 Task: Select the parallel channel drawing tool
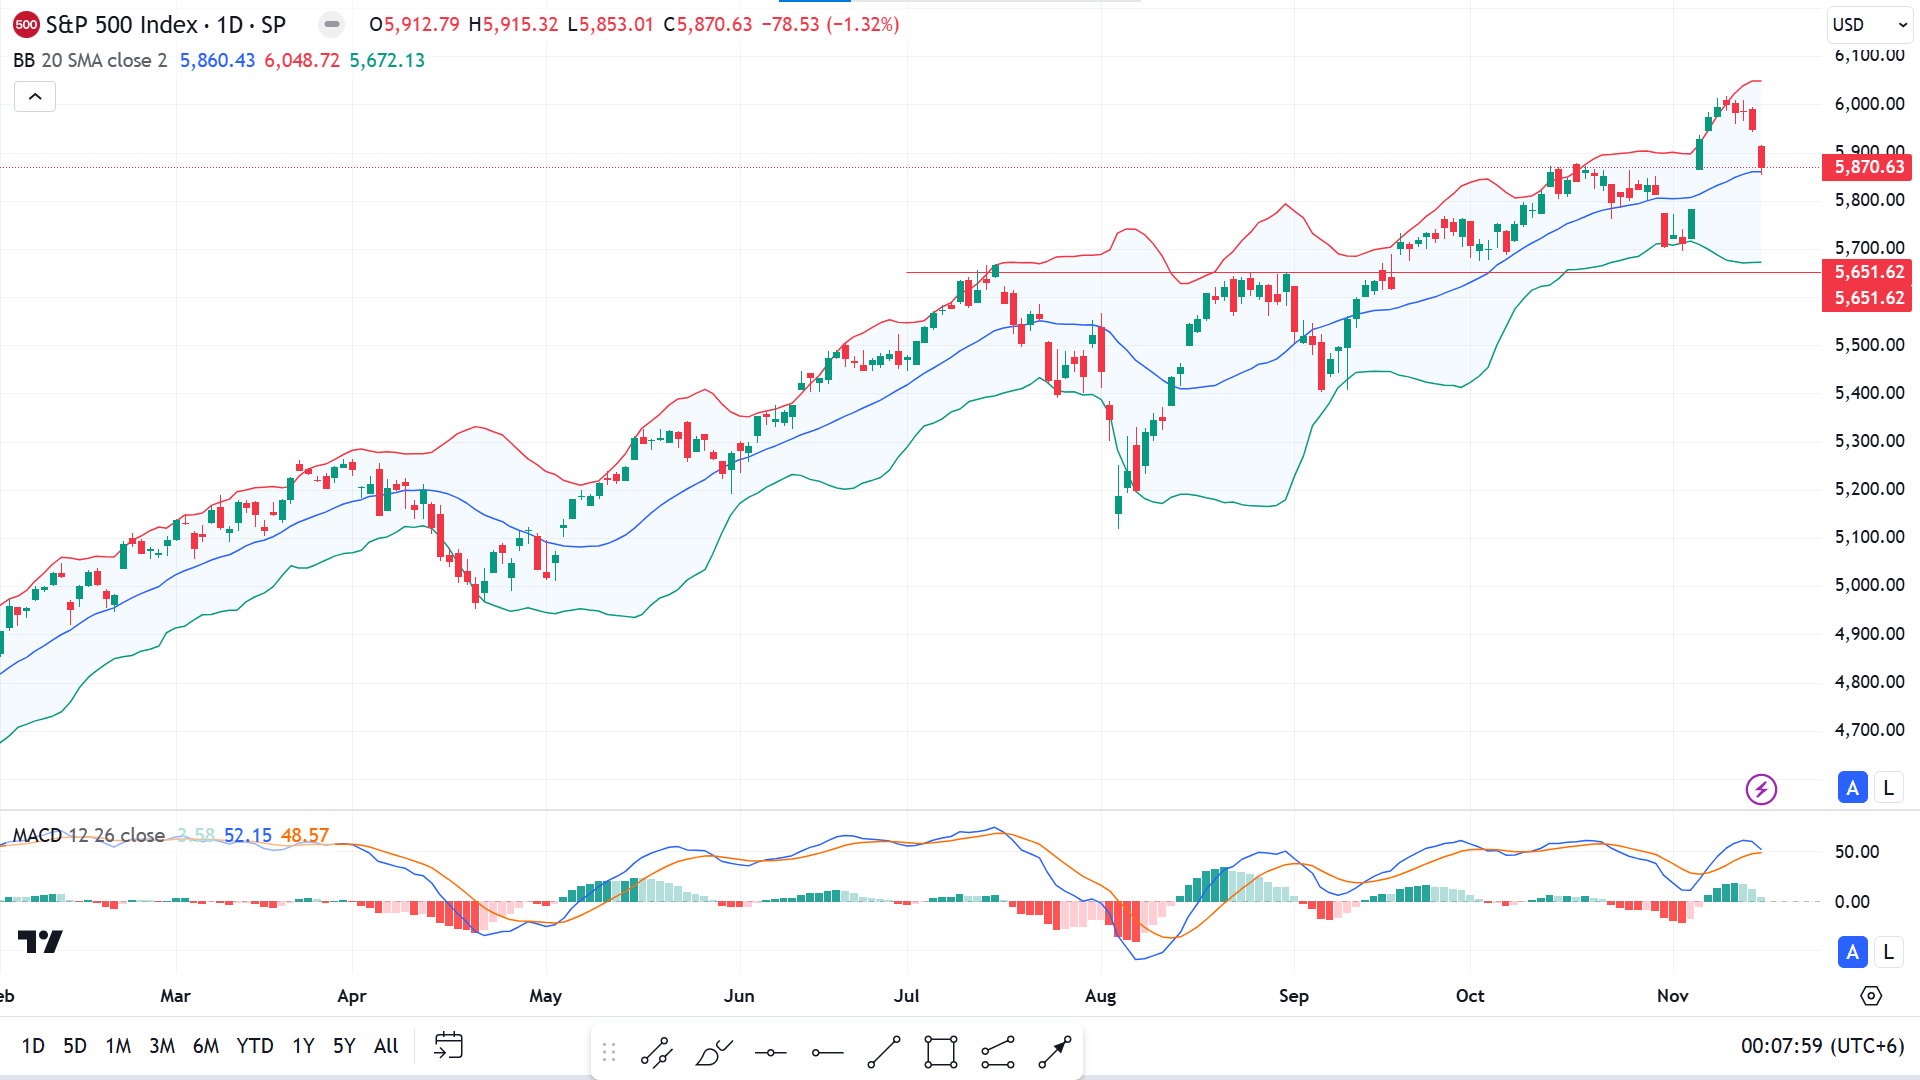(656, 1052)
